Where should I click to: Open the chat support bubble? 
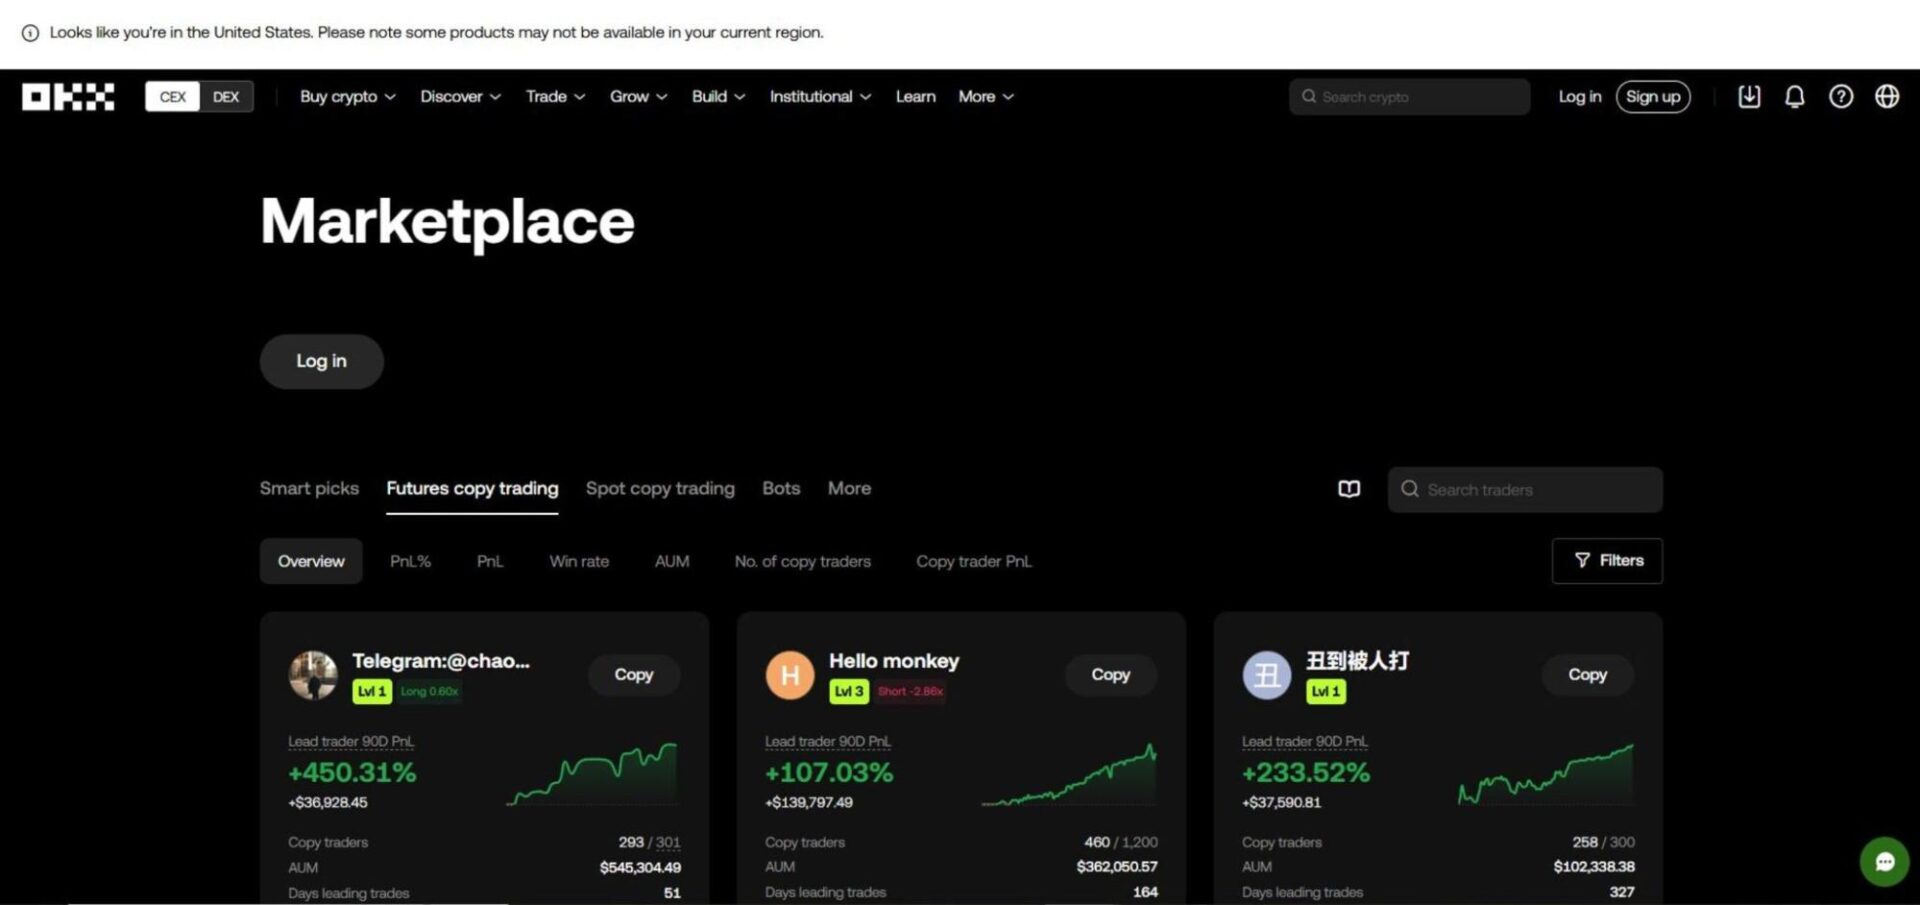click(x=1885, y=861)
